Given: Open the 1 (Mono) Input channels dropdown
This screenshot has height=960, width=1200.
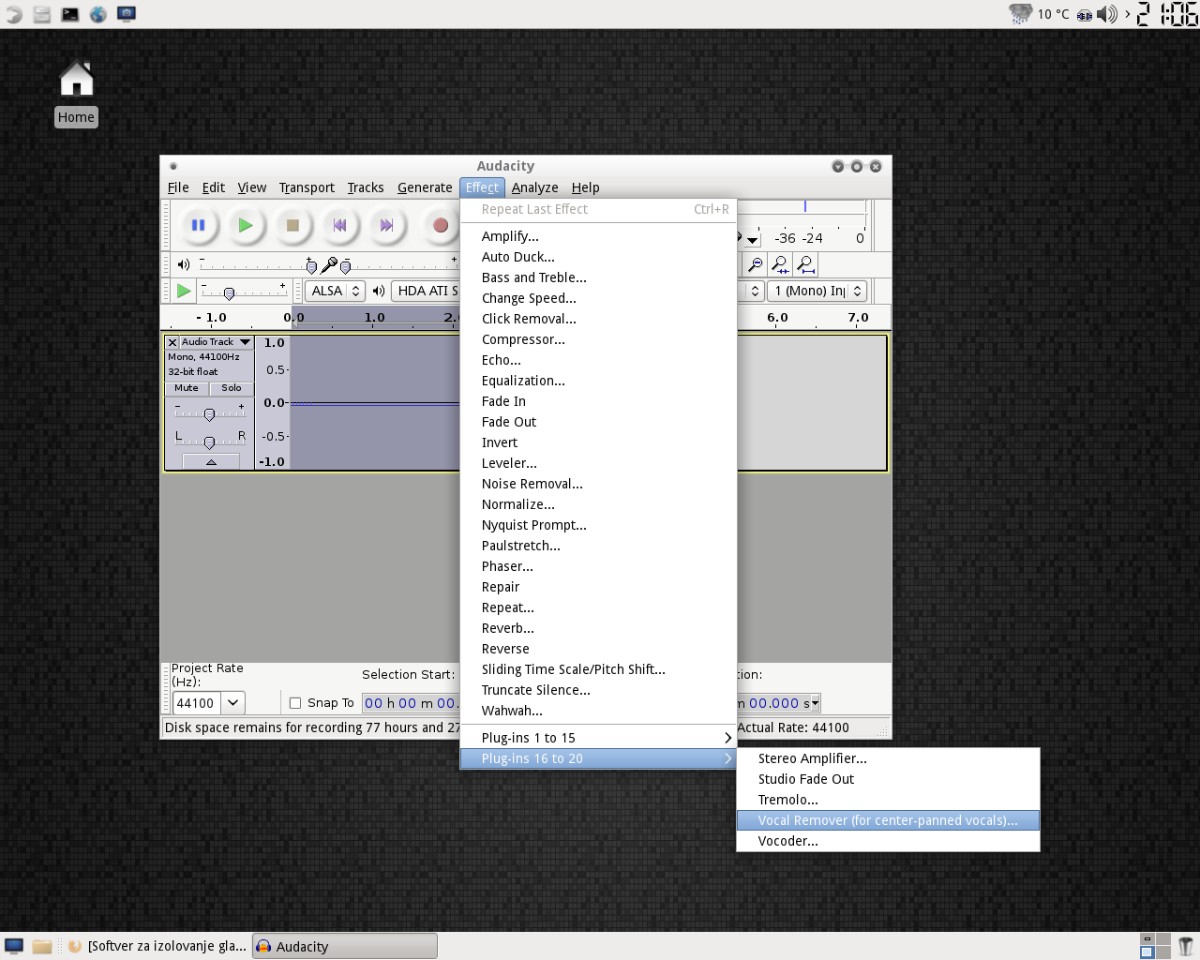Looking at the screenshot, I should [x=816, y=291].
